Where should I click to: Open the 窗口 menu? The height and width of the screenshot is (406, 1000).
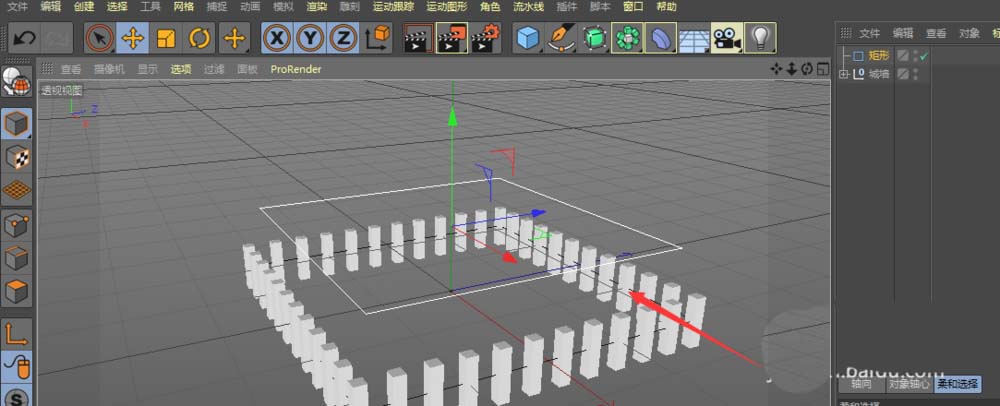click(633, 7)
